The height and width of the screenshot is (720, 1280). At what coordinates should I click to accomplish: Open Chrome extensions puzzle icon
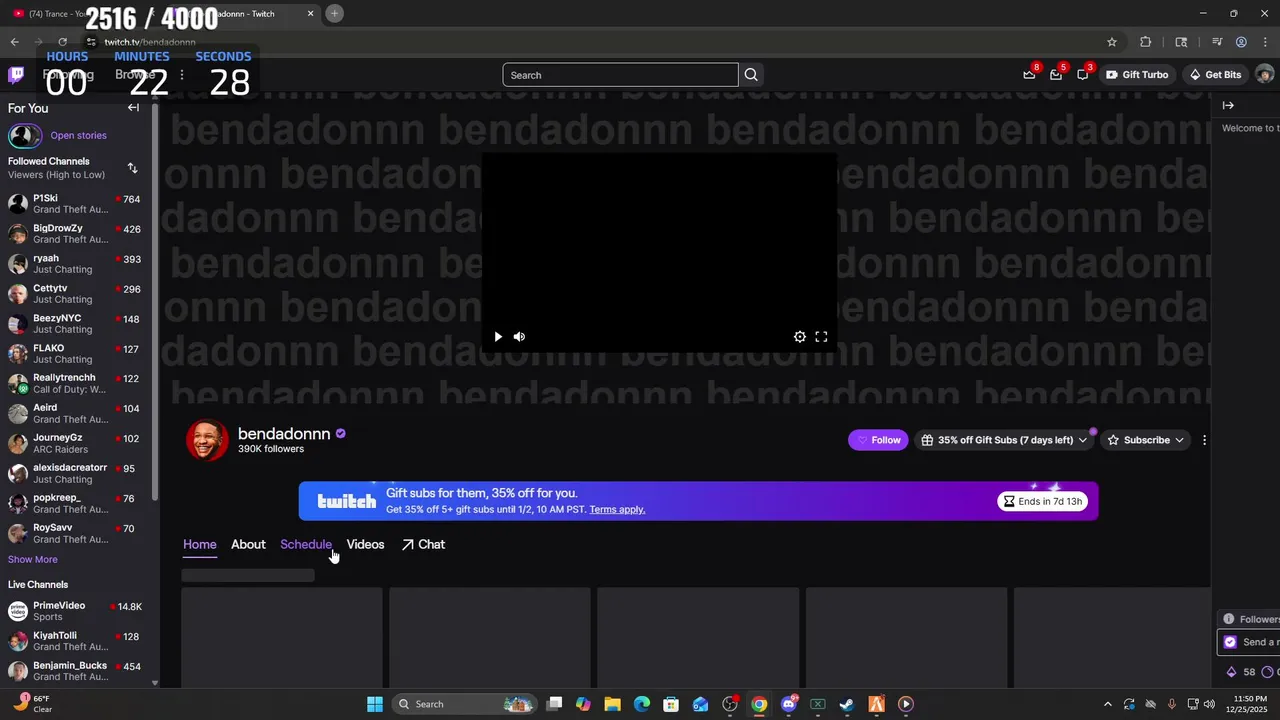1146,42
